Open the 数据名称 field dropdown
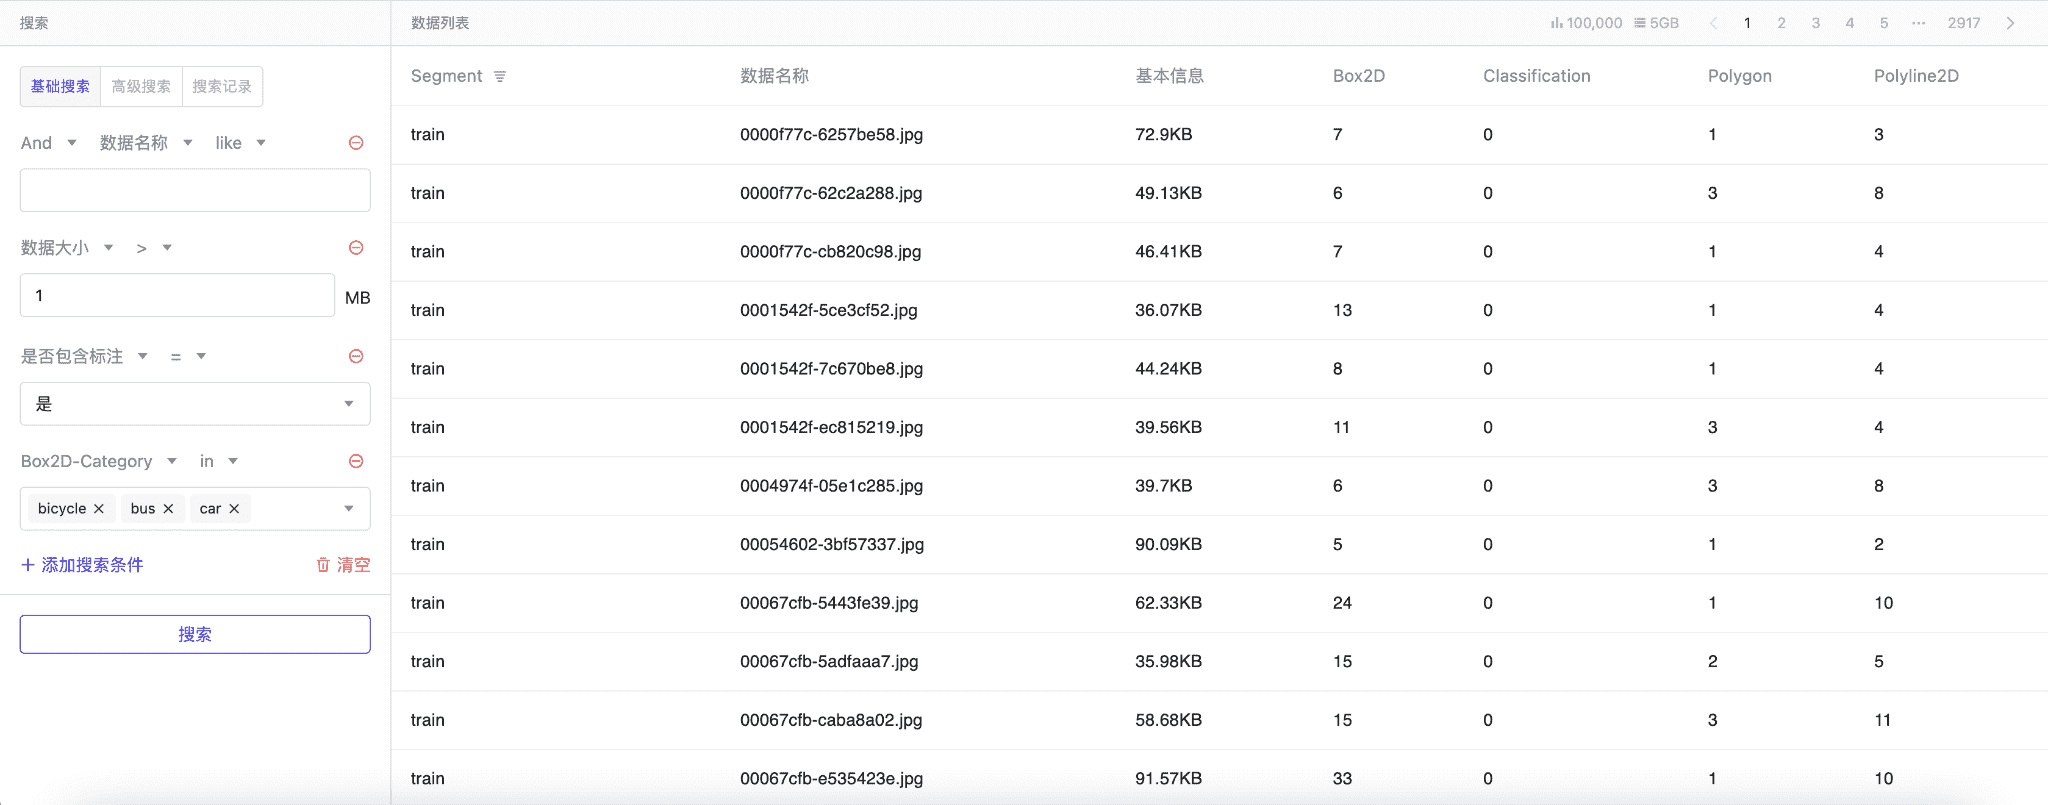The image size is (2048, 805). [146, 143]
